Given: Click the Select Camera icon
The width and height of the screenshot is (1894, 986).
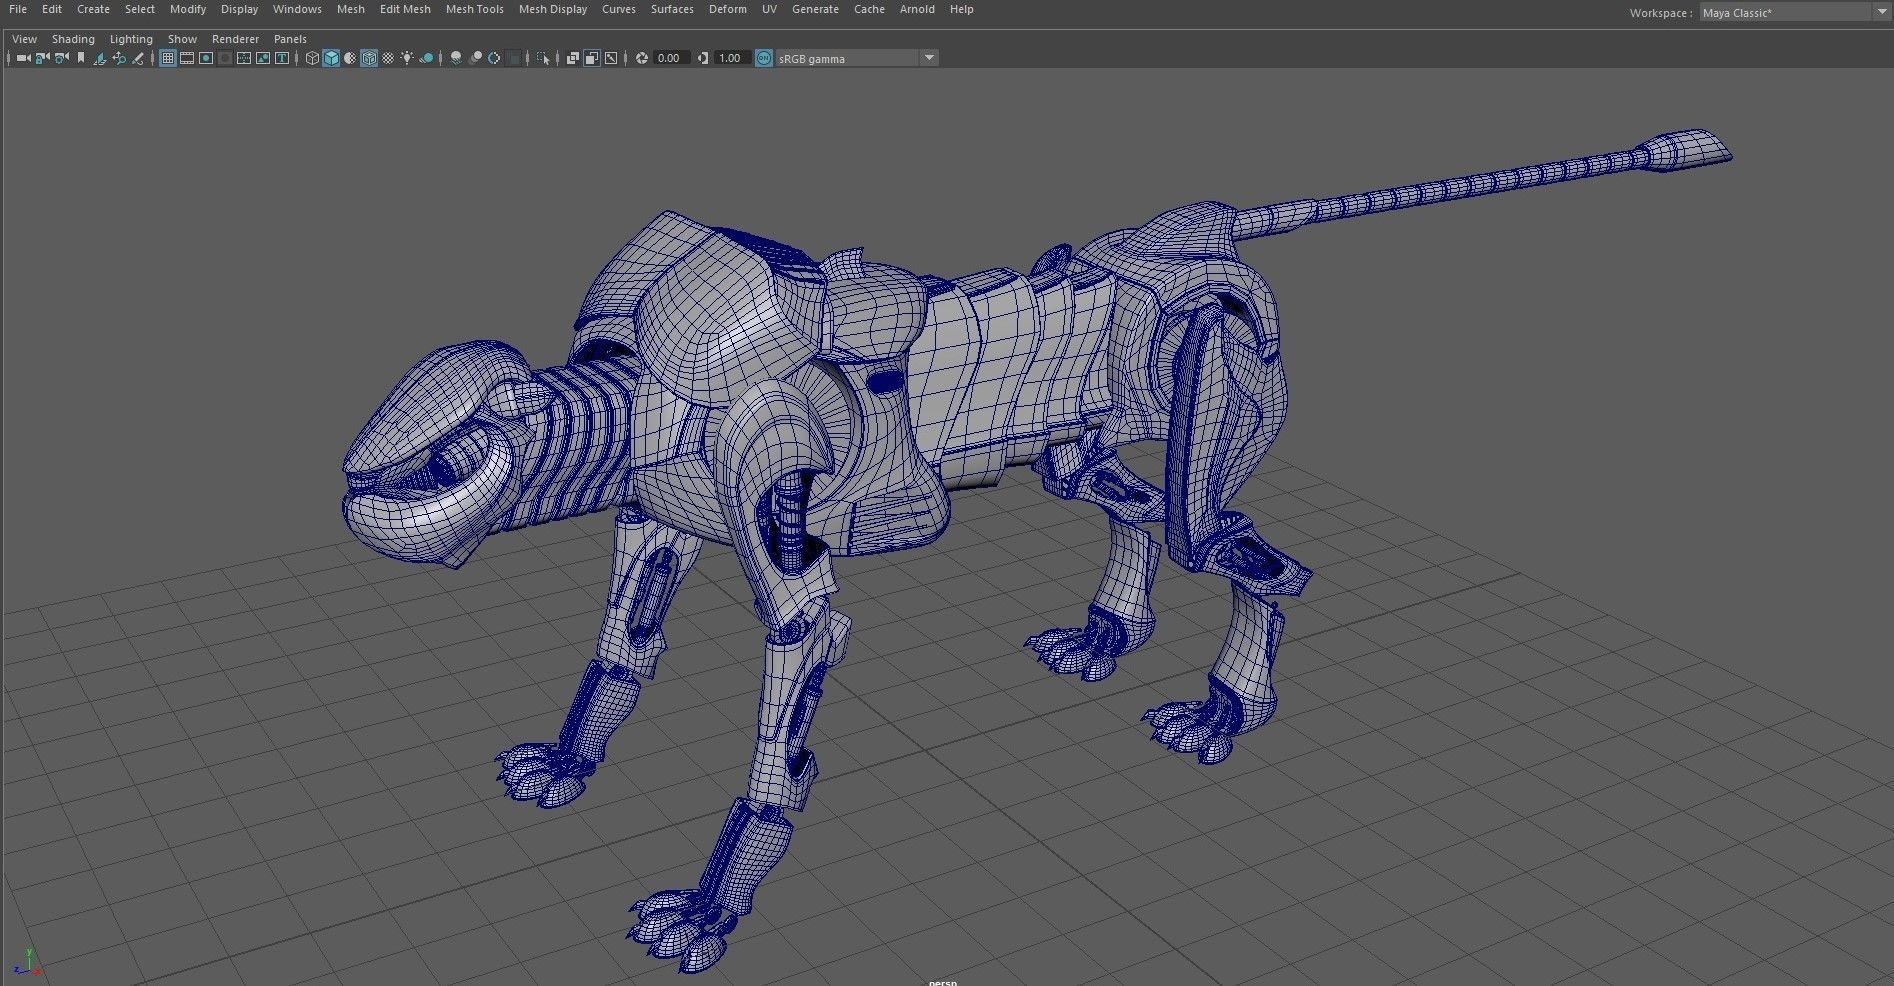Looking at the screenshot, I should tap(24, 58).
